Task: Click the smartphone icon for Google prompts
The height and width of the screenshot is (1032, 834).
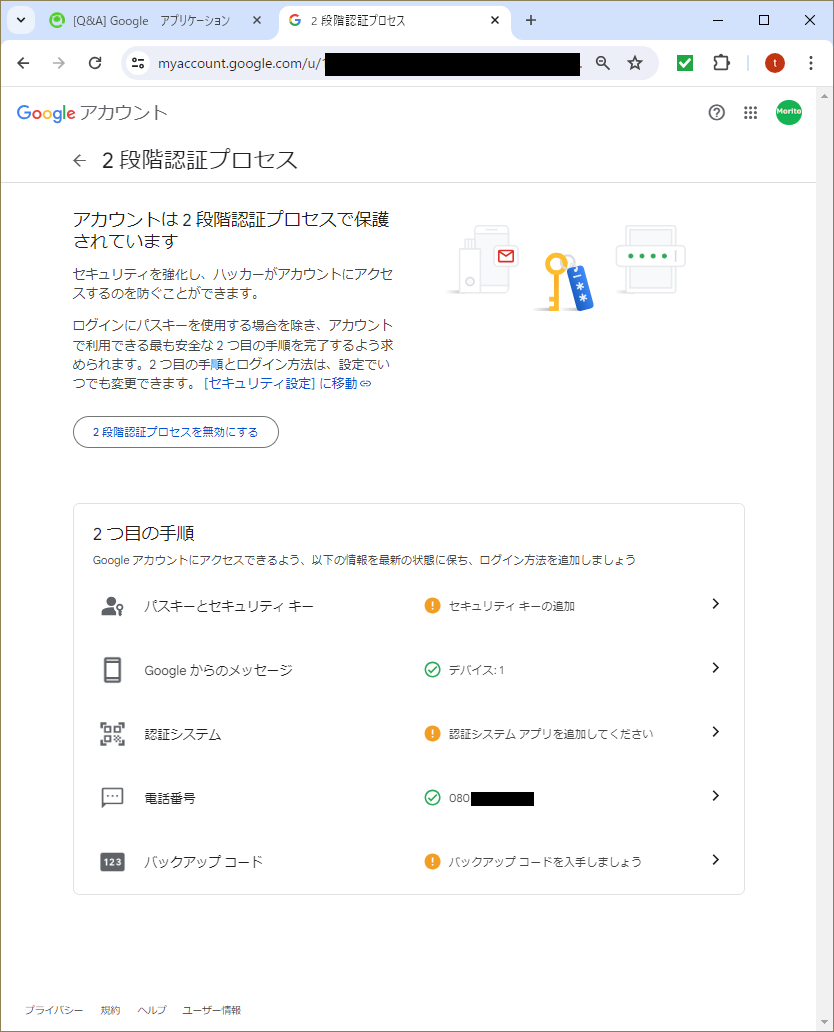Action: click(x=113, y=667)
